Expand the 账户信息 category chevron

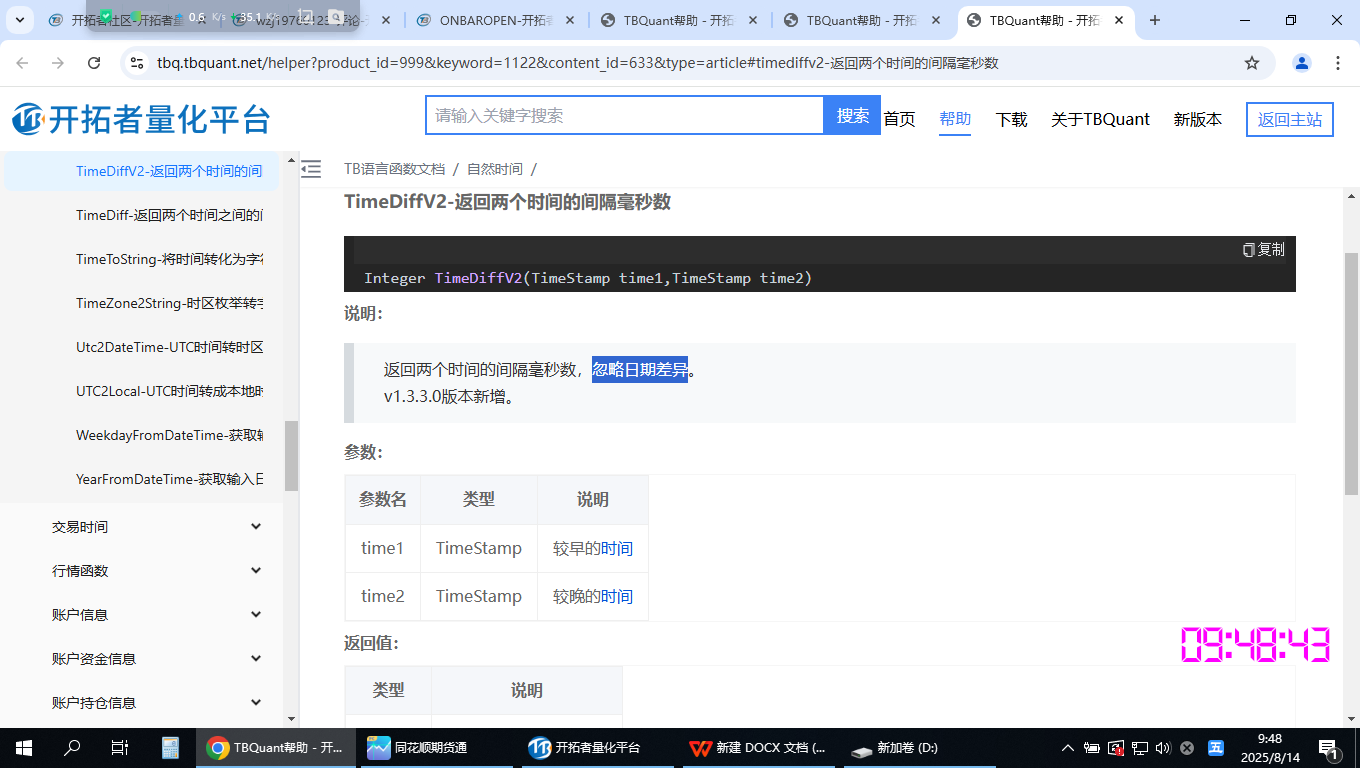click(256, 615)
